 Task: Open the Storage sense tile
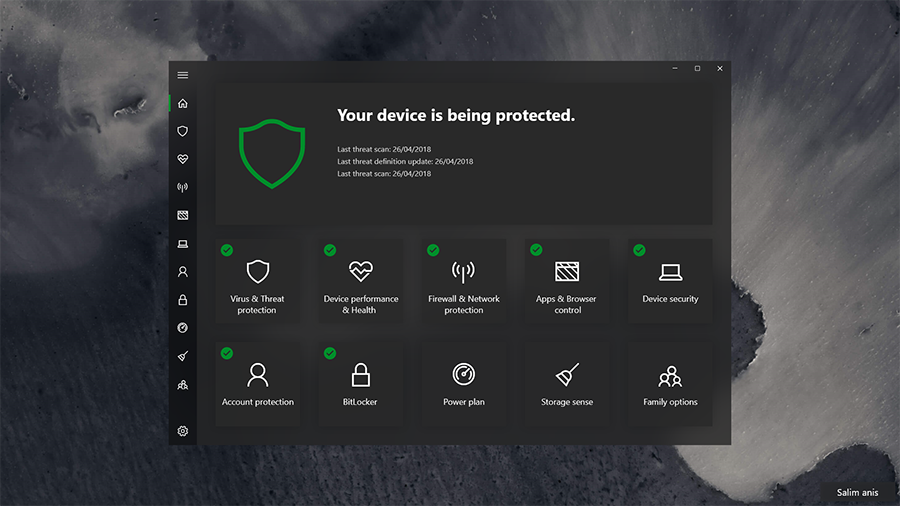point(567,384)
